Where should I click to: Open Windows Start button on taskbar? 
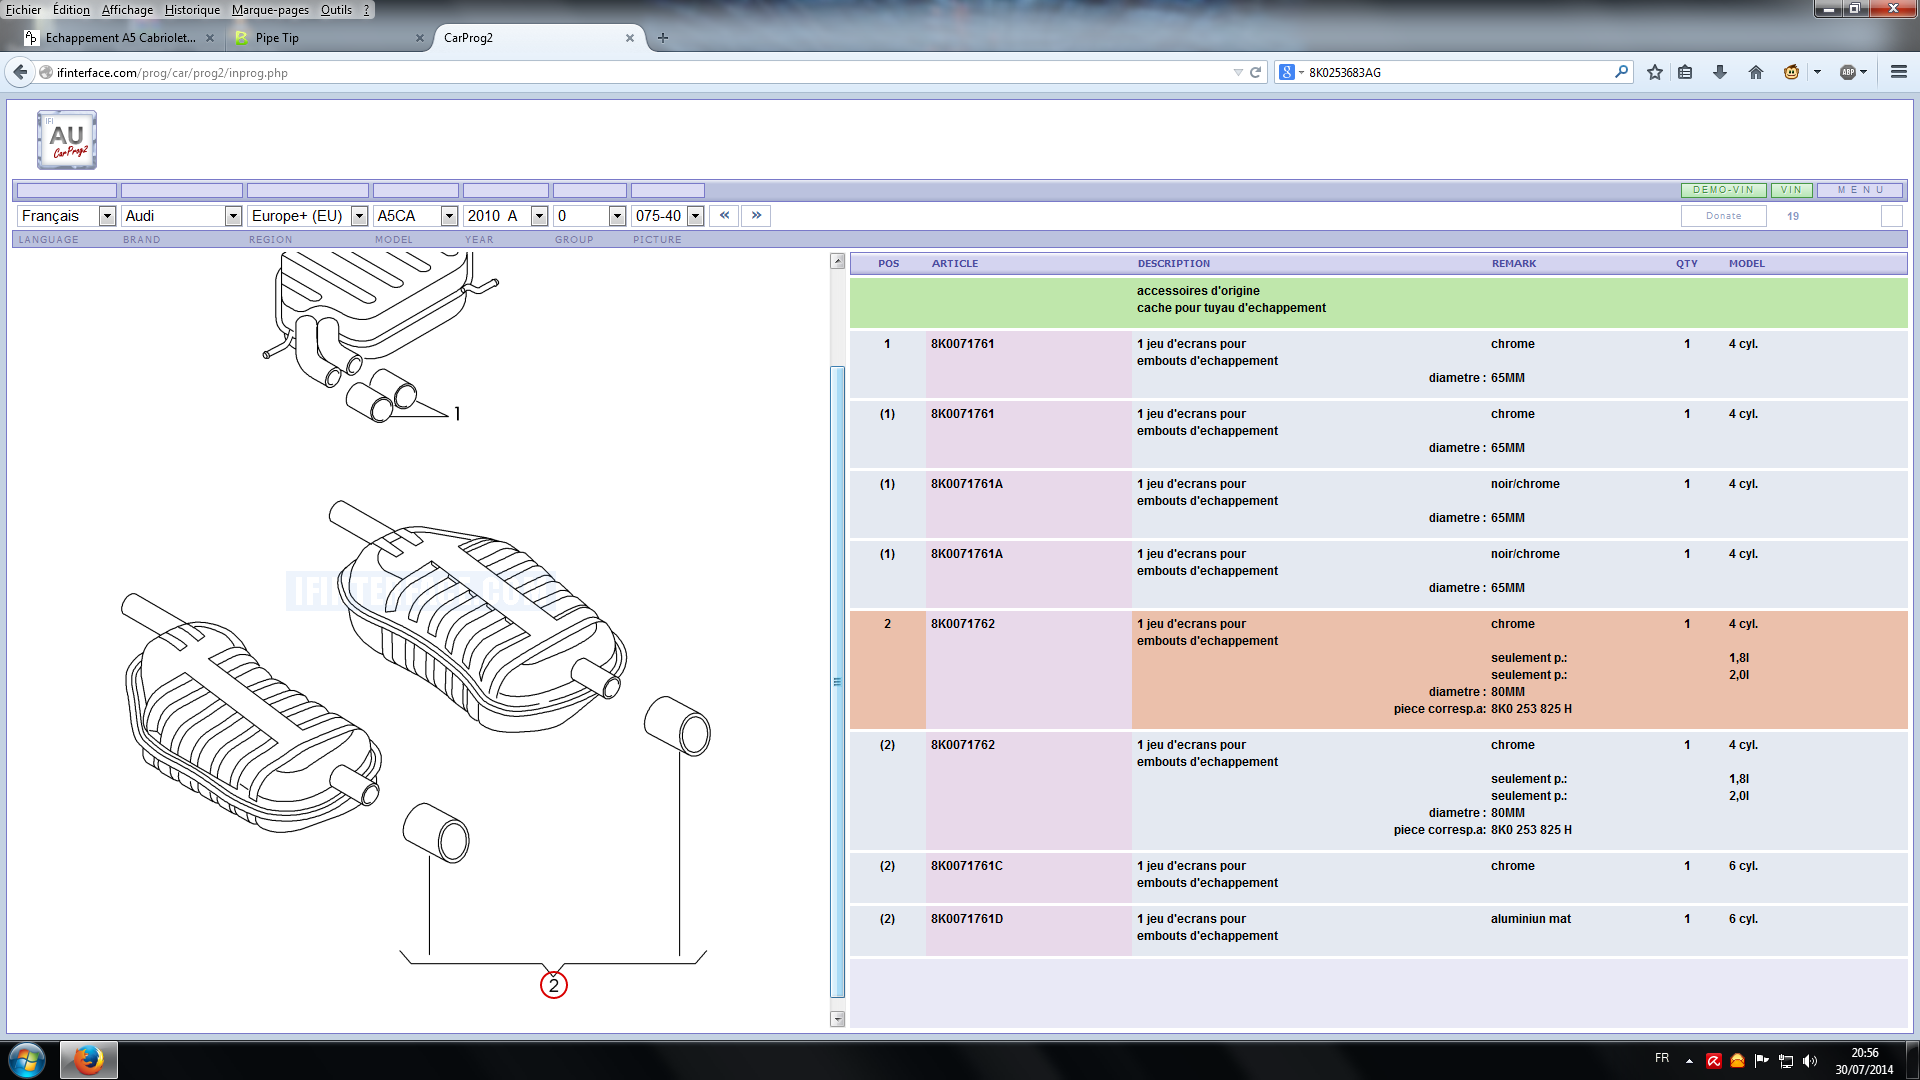27,1060
